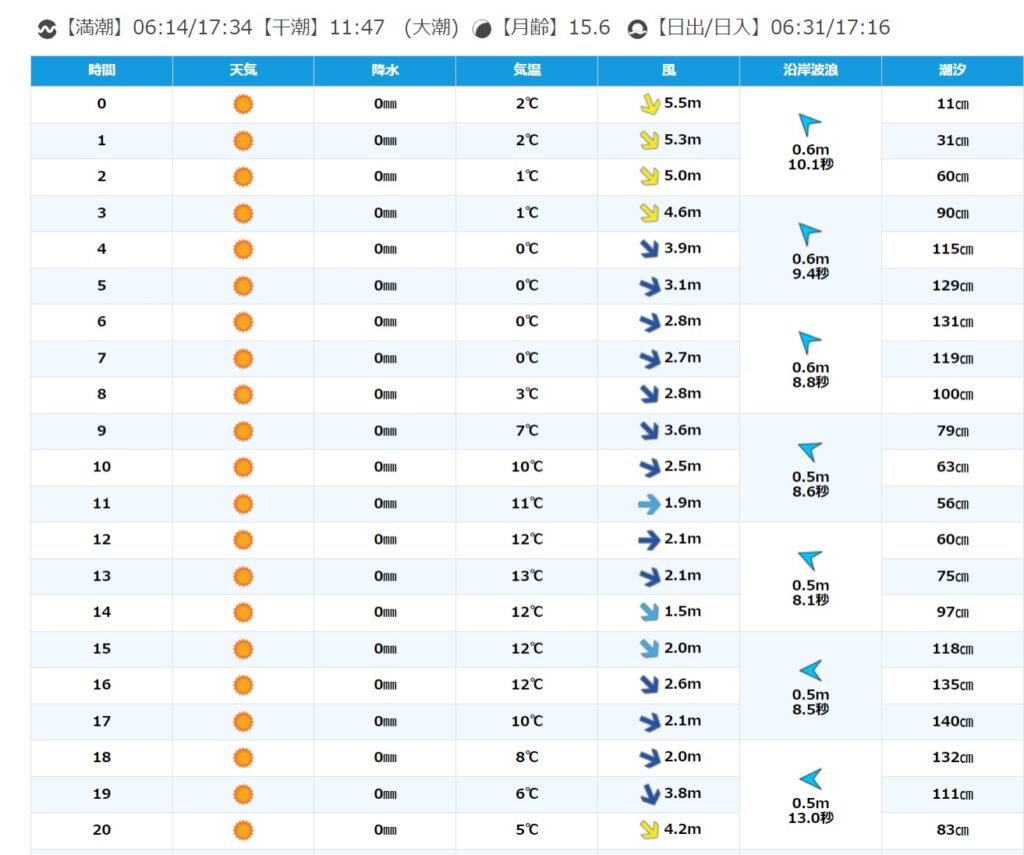The height and width of the screenshot is (855, 1024).
Task: Click the 0mm precipitation for hour 3
Action: point(385,213)
